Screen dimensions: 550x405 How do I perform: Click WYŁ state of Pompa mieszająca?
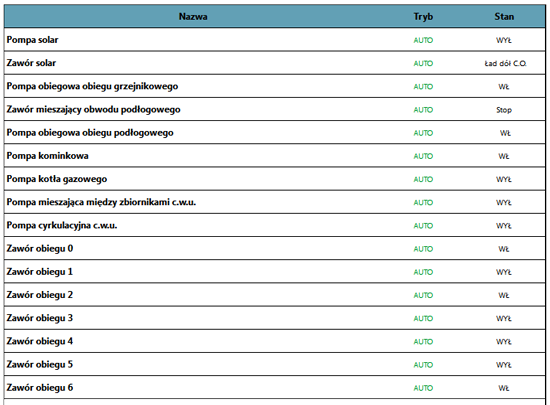click(x=504, y=202)
